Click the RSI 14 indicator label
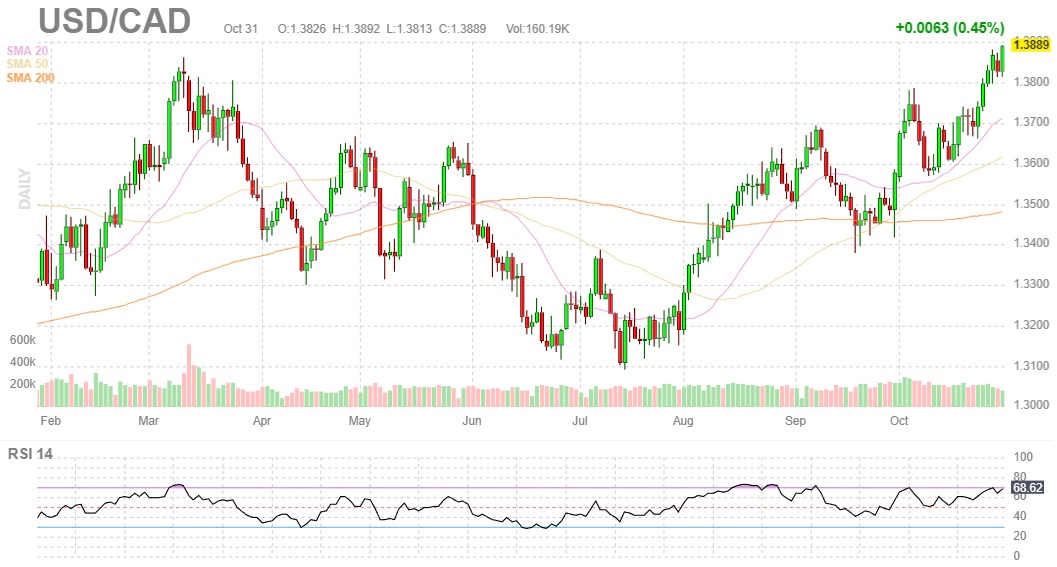Viewport: 1057px width, 567px height. point(30,454)
